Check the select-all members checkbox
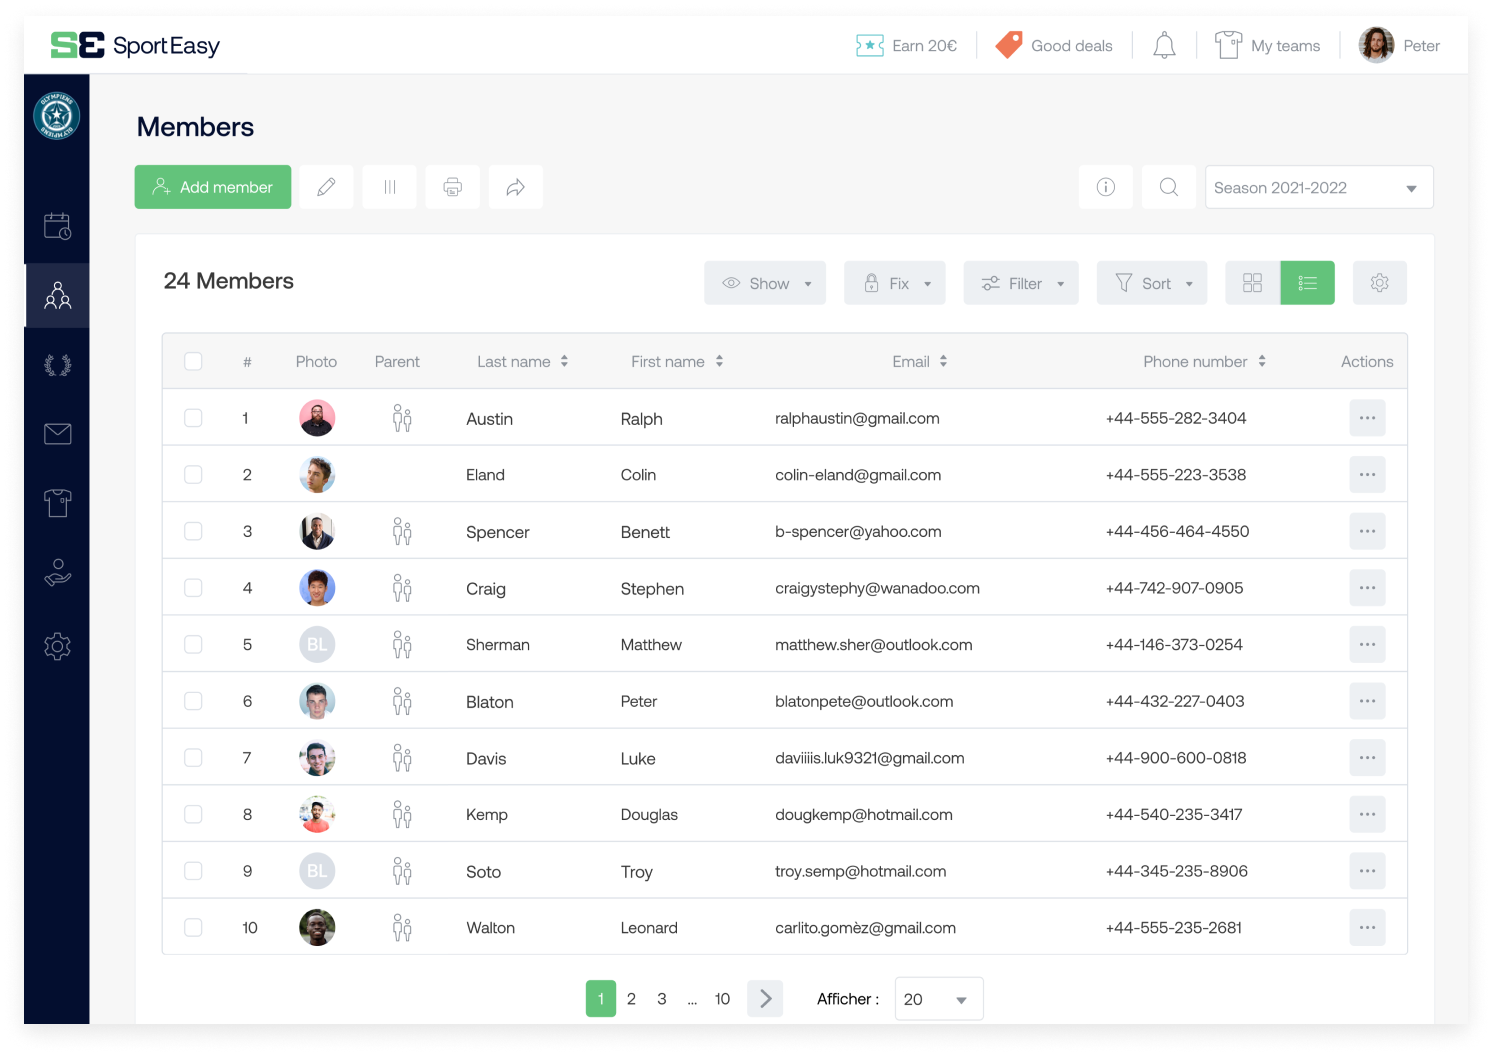 click(x=193, y=361)
